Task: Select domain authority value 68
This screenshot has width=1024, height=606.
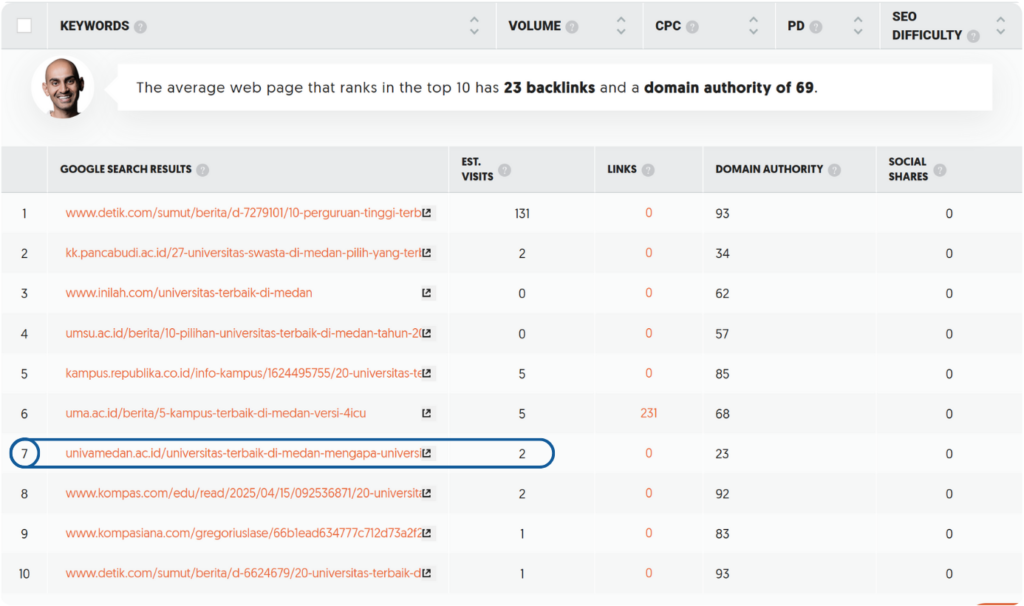Action: (x=722, y=413)
